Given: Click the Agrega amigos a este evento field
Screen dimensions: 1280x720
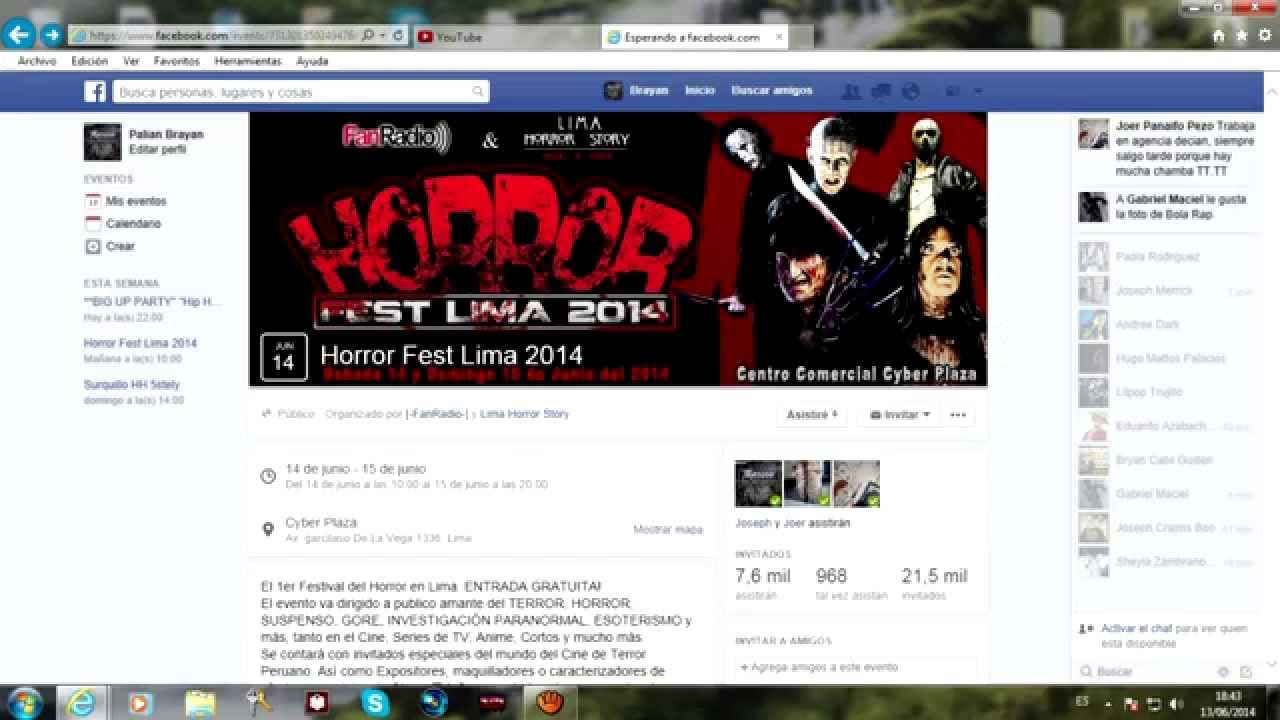Looking at the screenshot, I should [x=855, y=667].
